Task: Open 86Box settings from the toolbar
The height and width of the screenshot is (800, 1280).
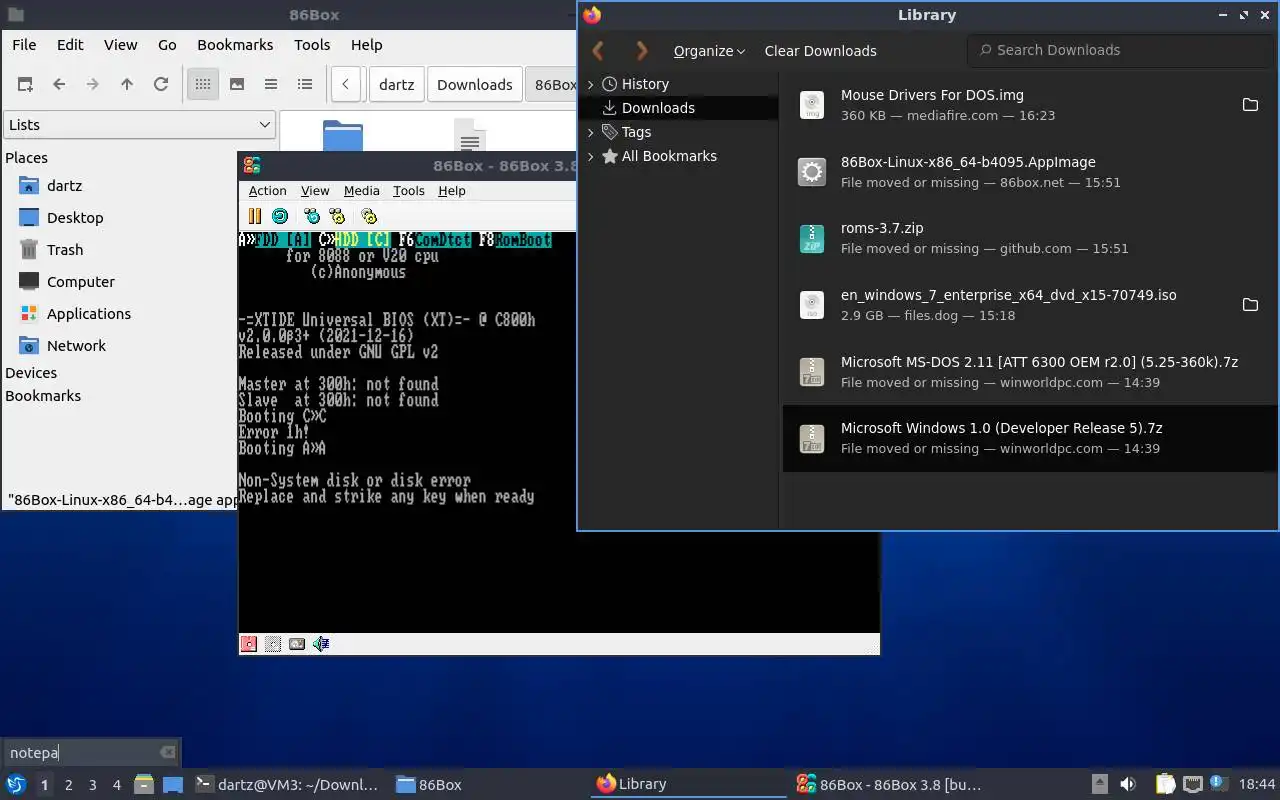Action: pos(369,216)
